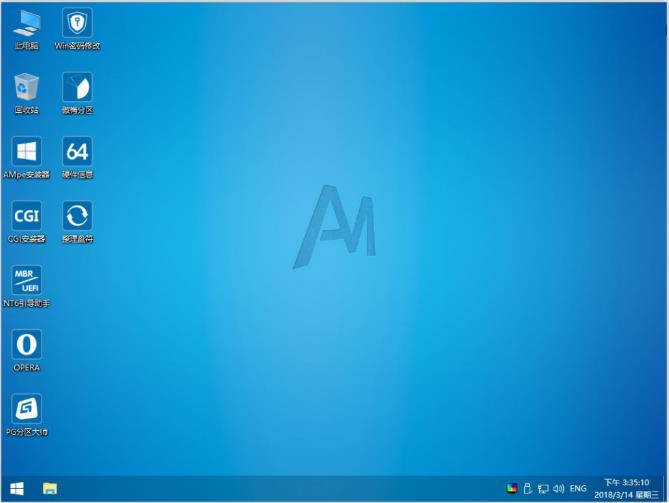
Task: Open the Win password modify tool
Action: tap(77, 29)
